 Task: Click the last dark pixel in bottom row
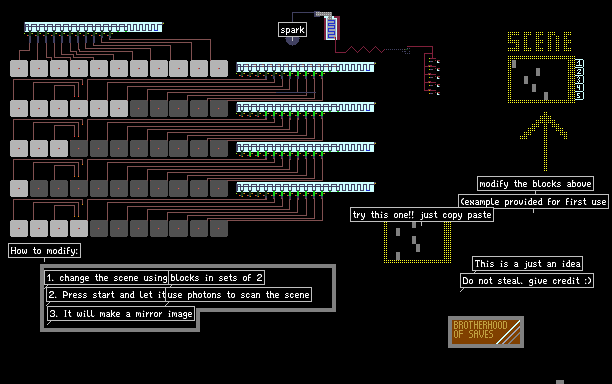[x=219, y=228]
